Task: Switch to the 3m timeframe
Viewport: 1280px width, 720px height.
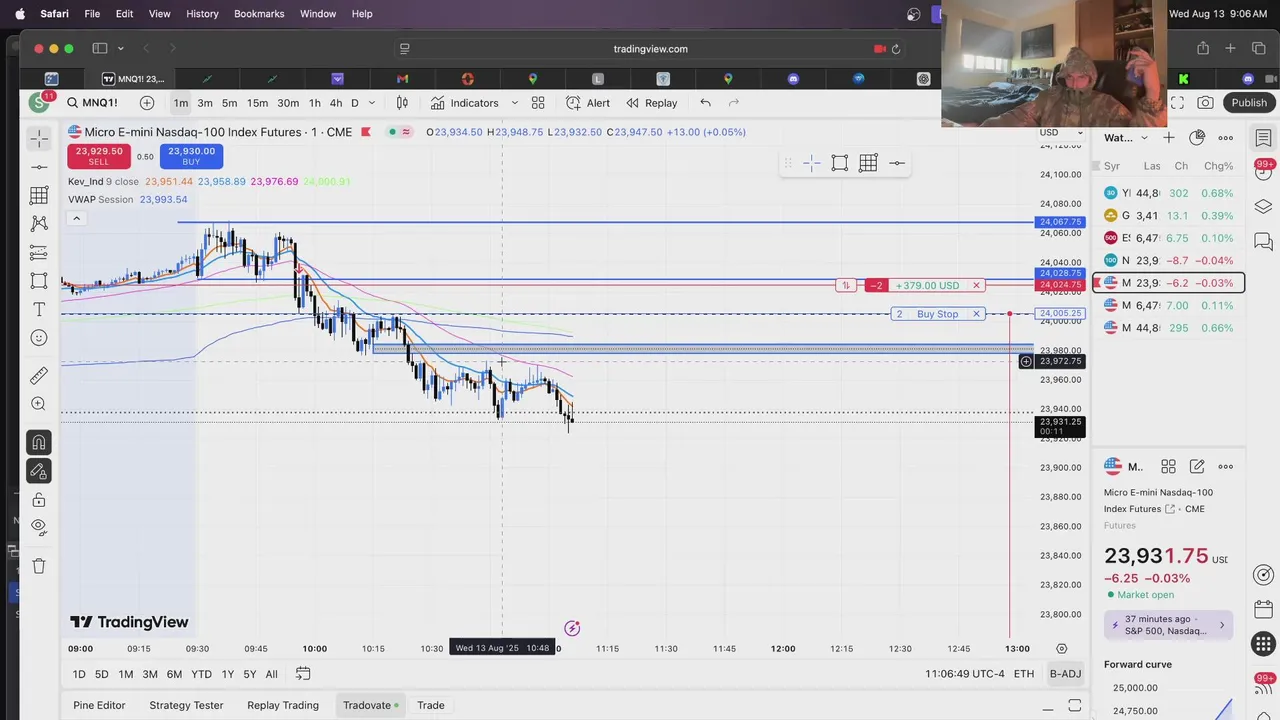Action: tap(205, 103)
